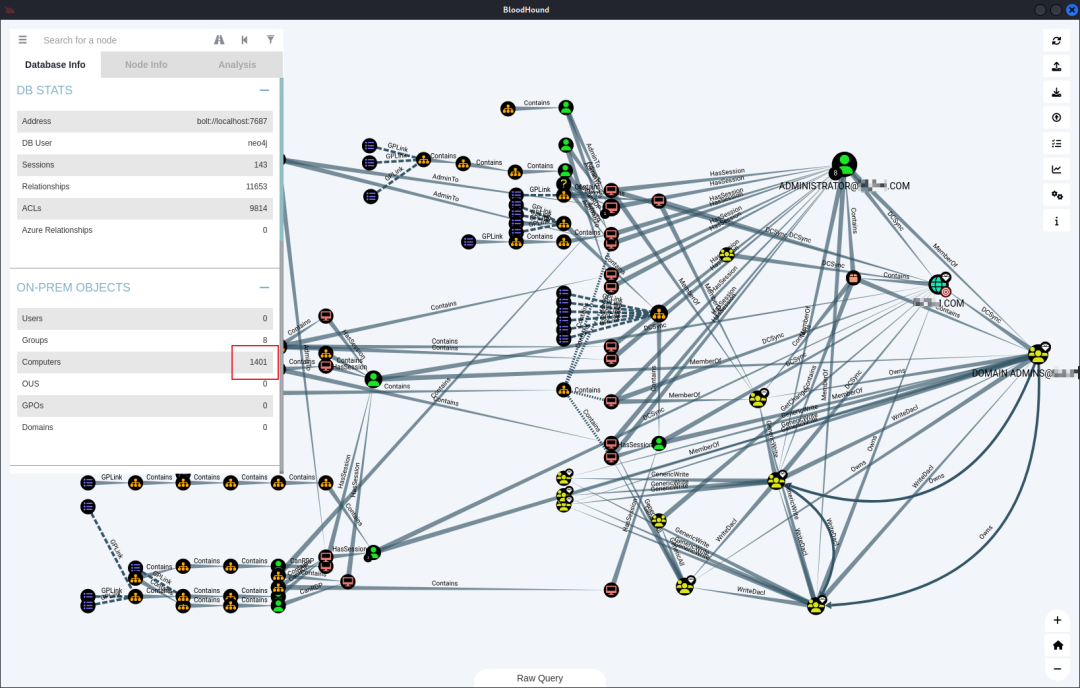Collapse the ON-PREM OBJECTS section
The height and width of the screenshot is (688, 1080).
264,288
